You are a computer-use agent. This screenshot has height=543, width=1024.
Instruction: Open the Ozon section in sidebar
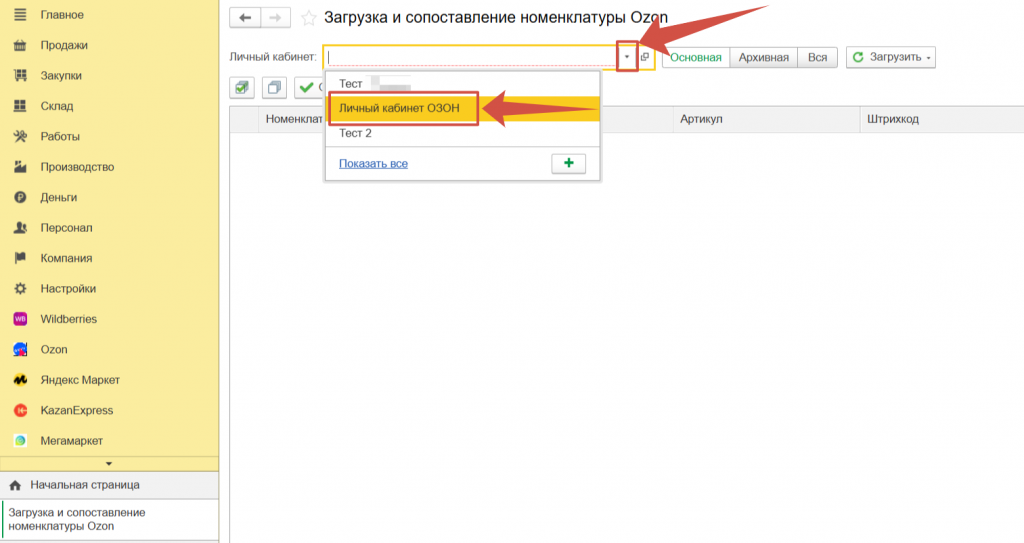tap(54, 350)
